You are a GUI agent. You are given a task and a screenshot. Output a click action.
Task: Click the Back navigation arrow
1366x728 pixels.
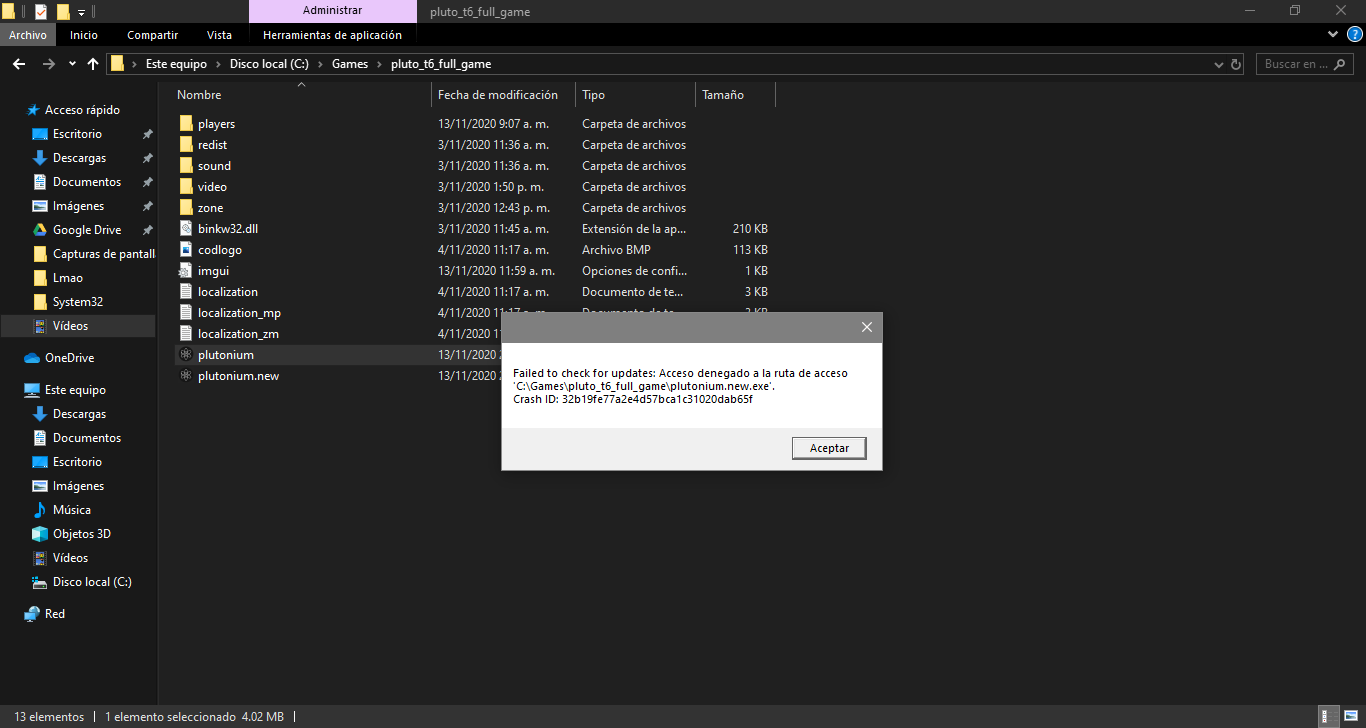19,64
